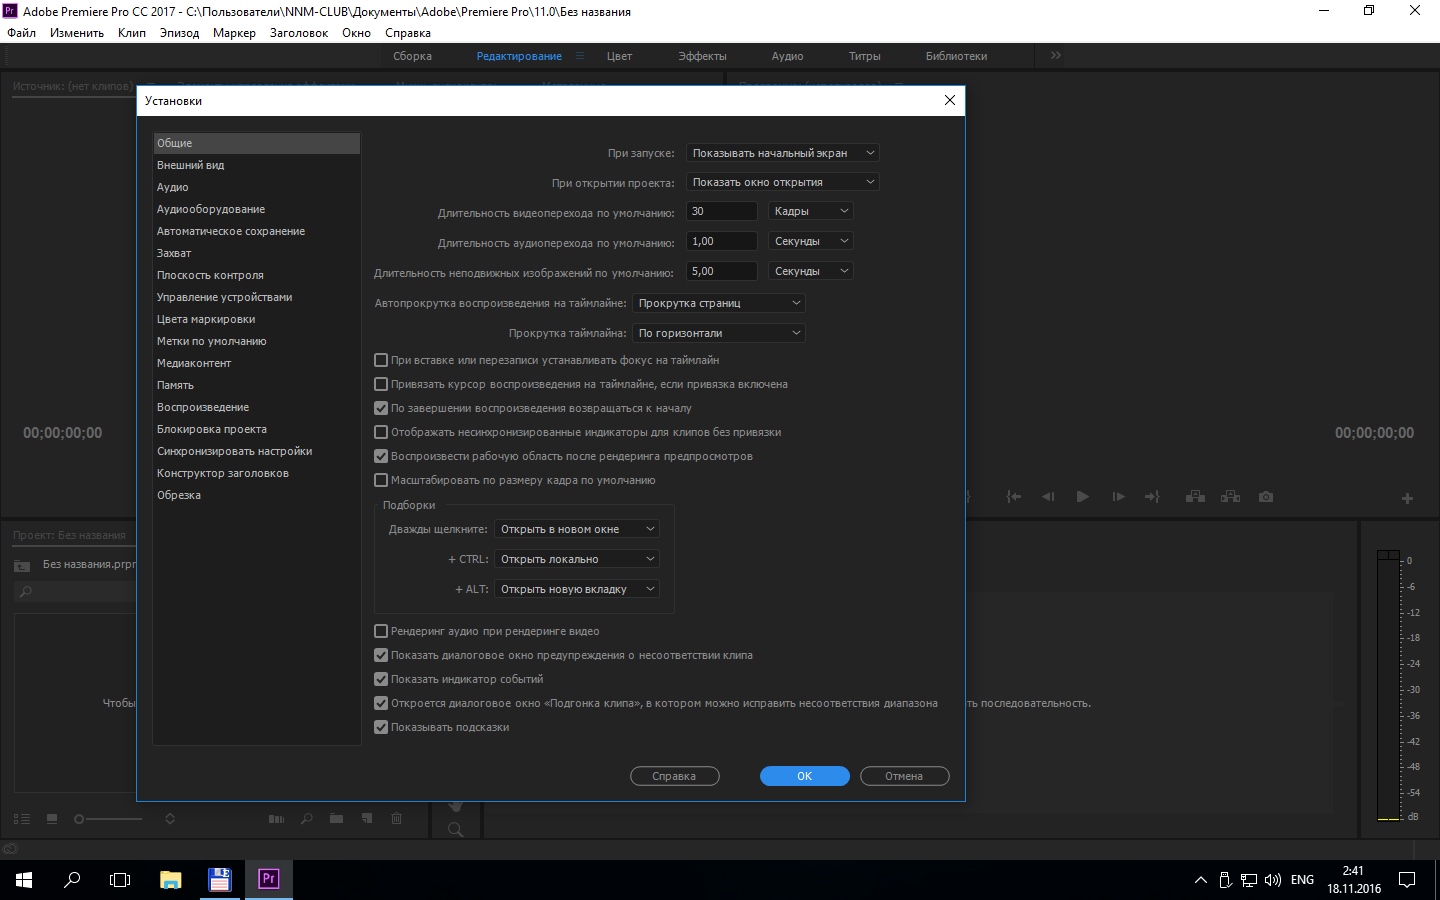Click the Step Forward one frame icon
The image size is (1440, 900).
pos(1118,497)
